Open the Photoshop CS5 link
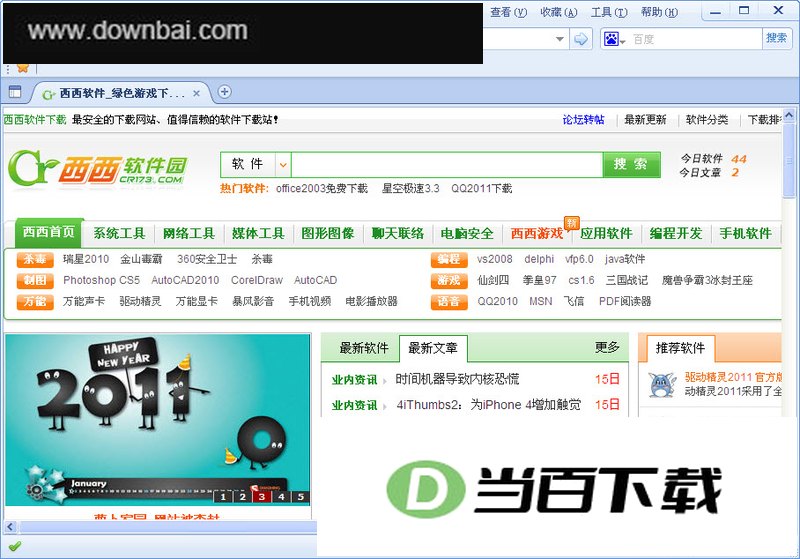The image size is (800, 559). (x=101, y=281)
